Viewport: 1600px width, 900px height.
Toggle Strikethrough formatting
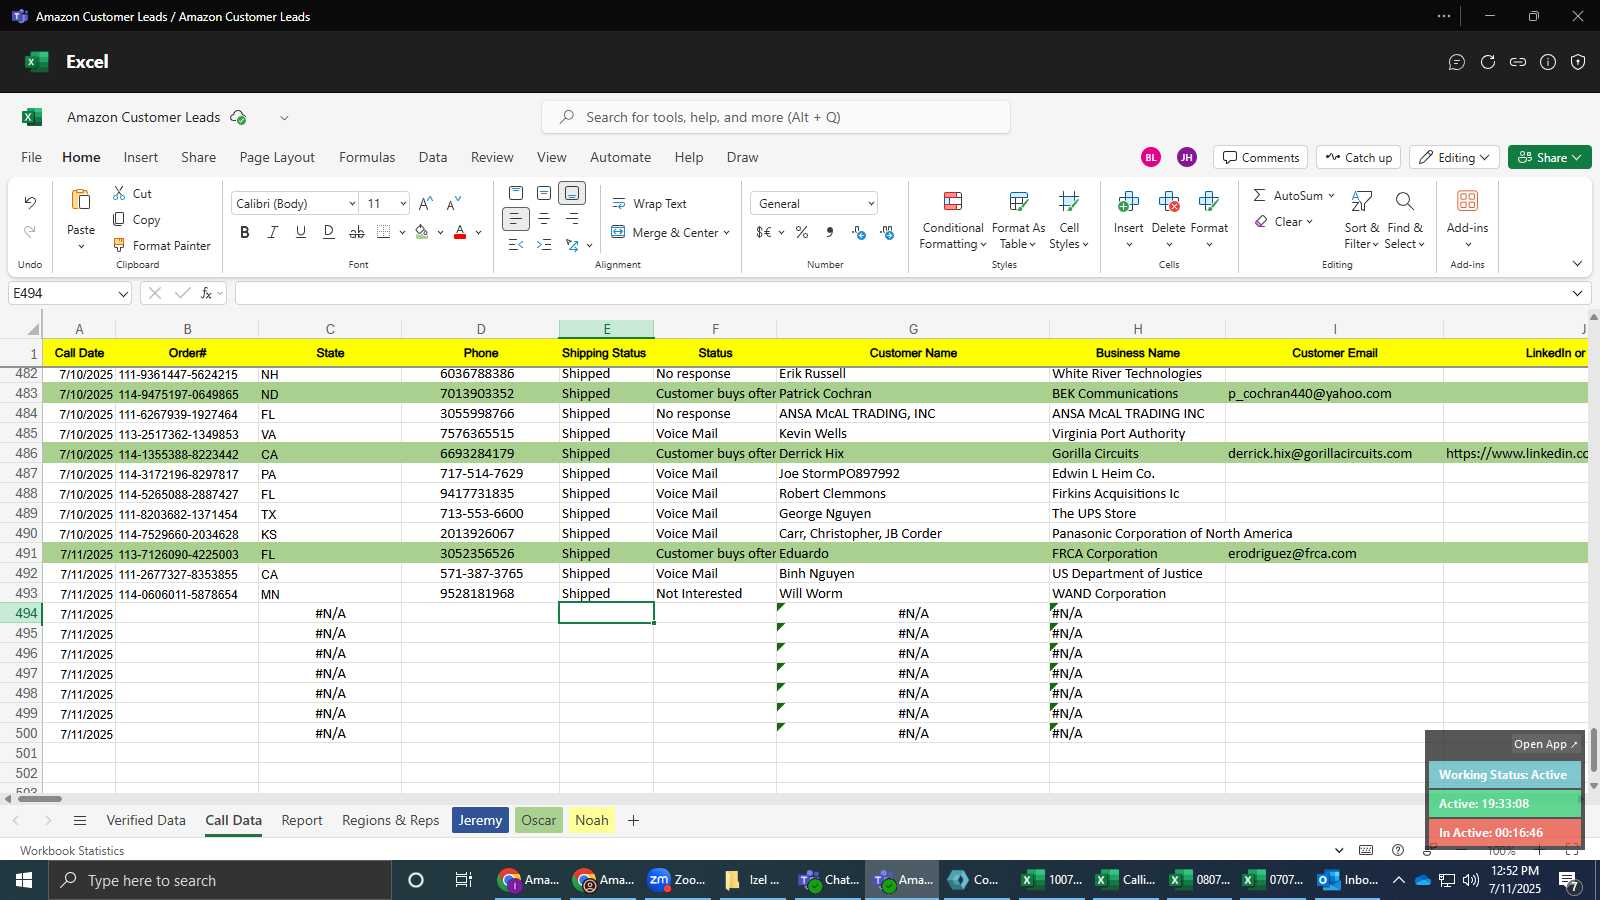click(356, 232)
